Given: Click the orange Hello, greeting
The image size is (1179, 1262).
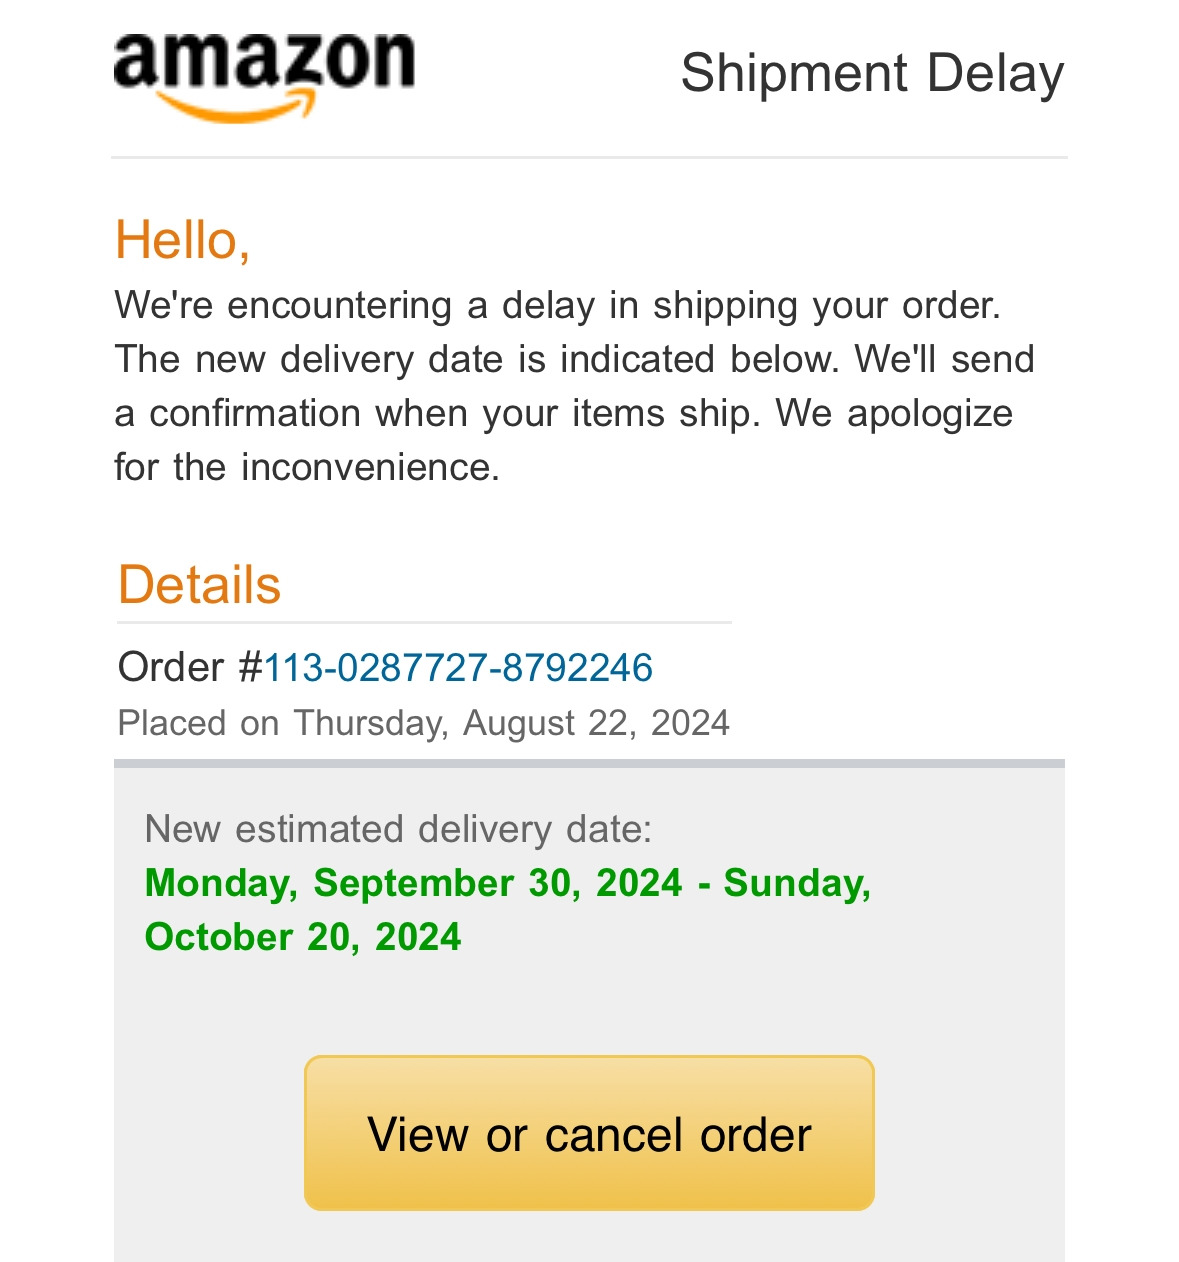Looking at the screenshot, I should pos(183,240).
